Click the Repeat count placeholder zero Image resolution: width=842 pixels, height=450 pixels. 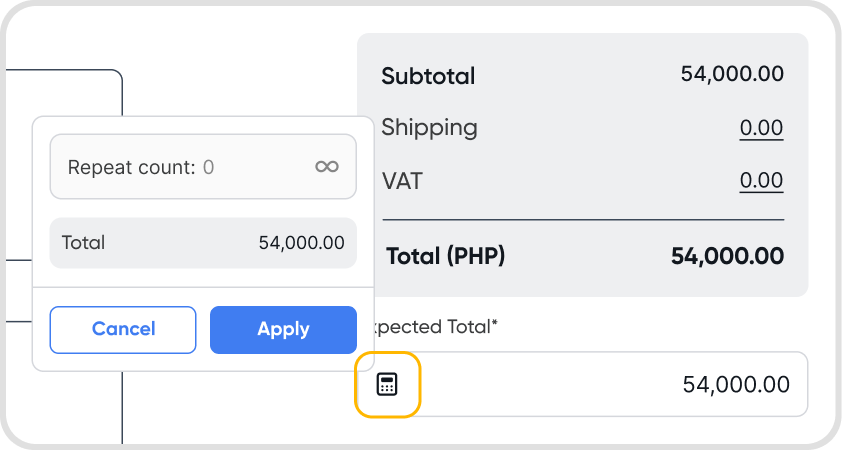click(x=208, y=167)
